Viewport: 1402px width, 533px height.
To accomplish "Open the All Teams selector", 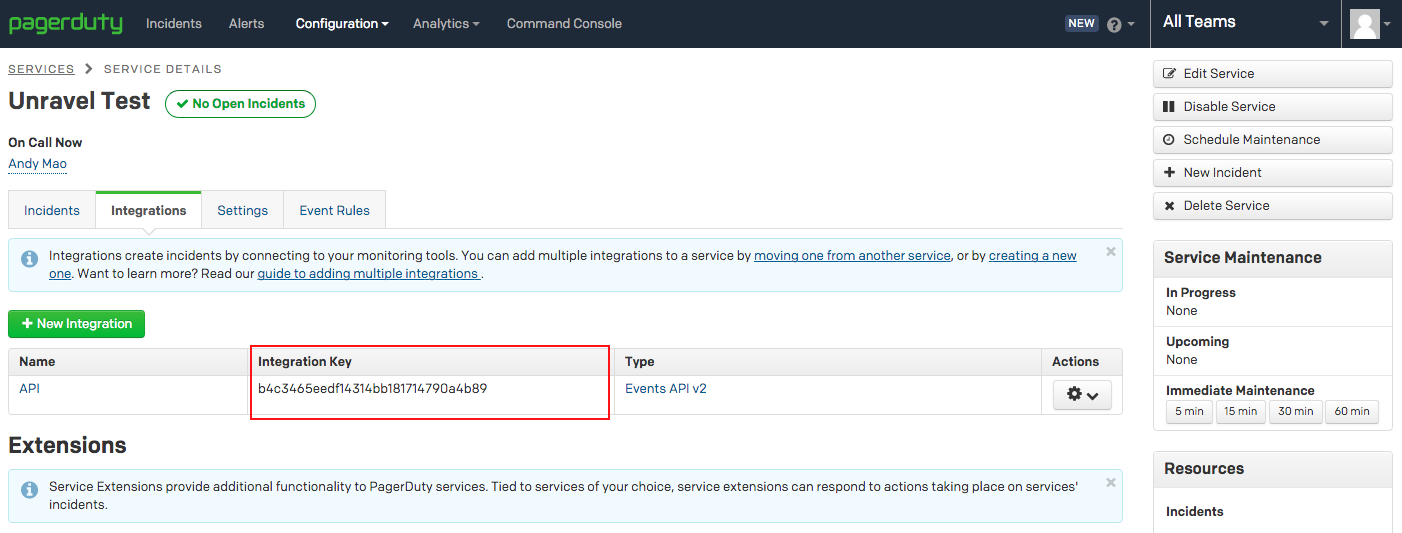I will [x=1245, y=23].
